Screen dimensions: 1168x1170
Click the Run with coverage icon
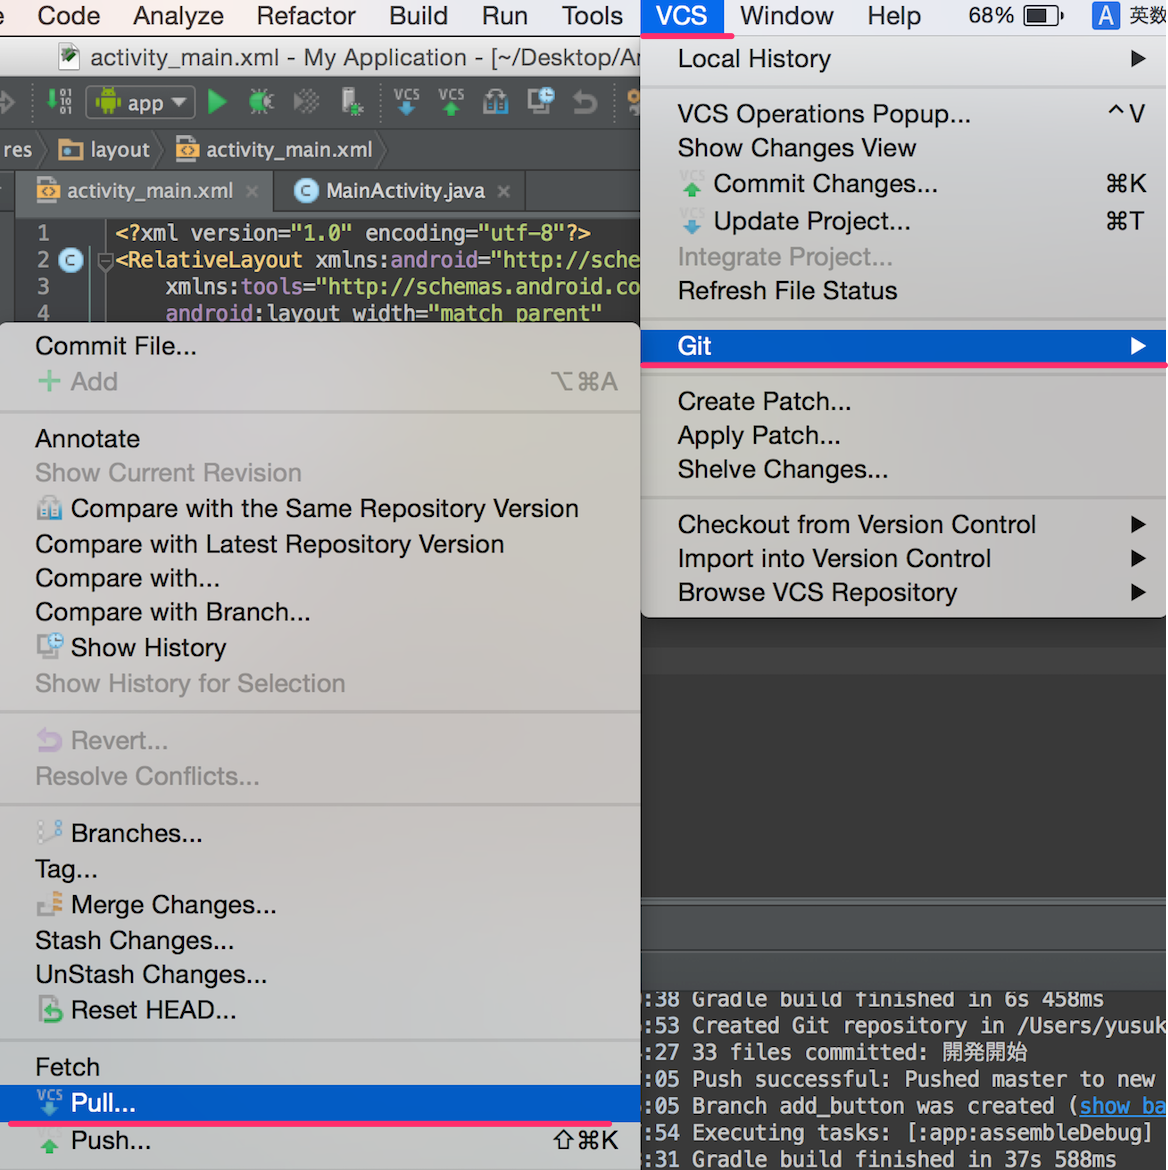[306, 101]
